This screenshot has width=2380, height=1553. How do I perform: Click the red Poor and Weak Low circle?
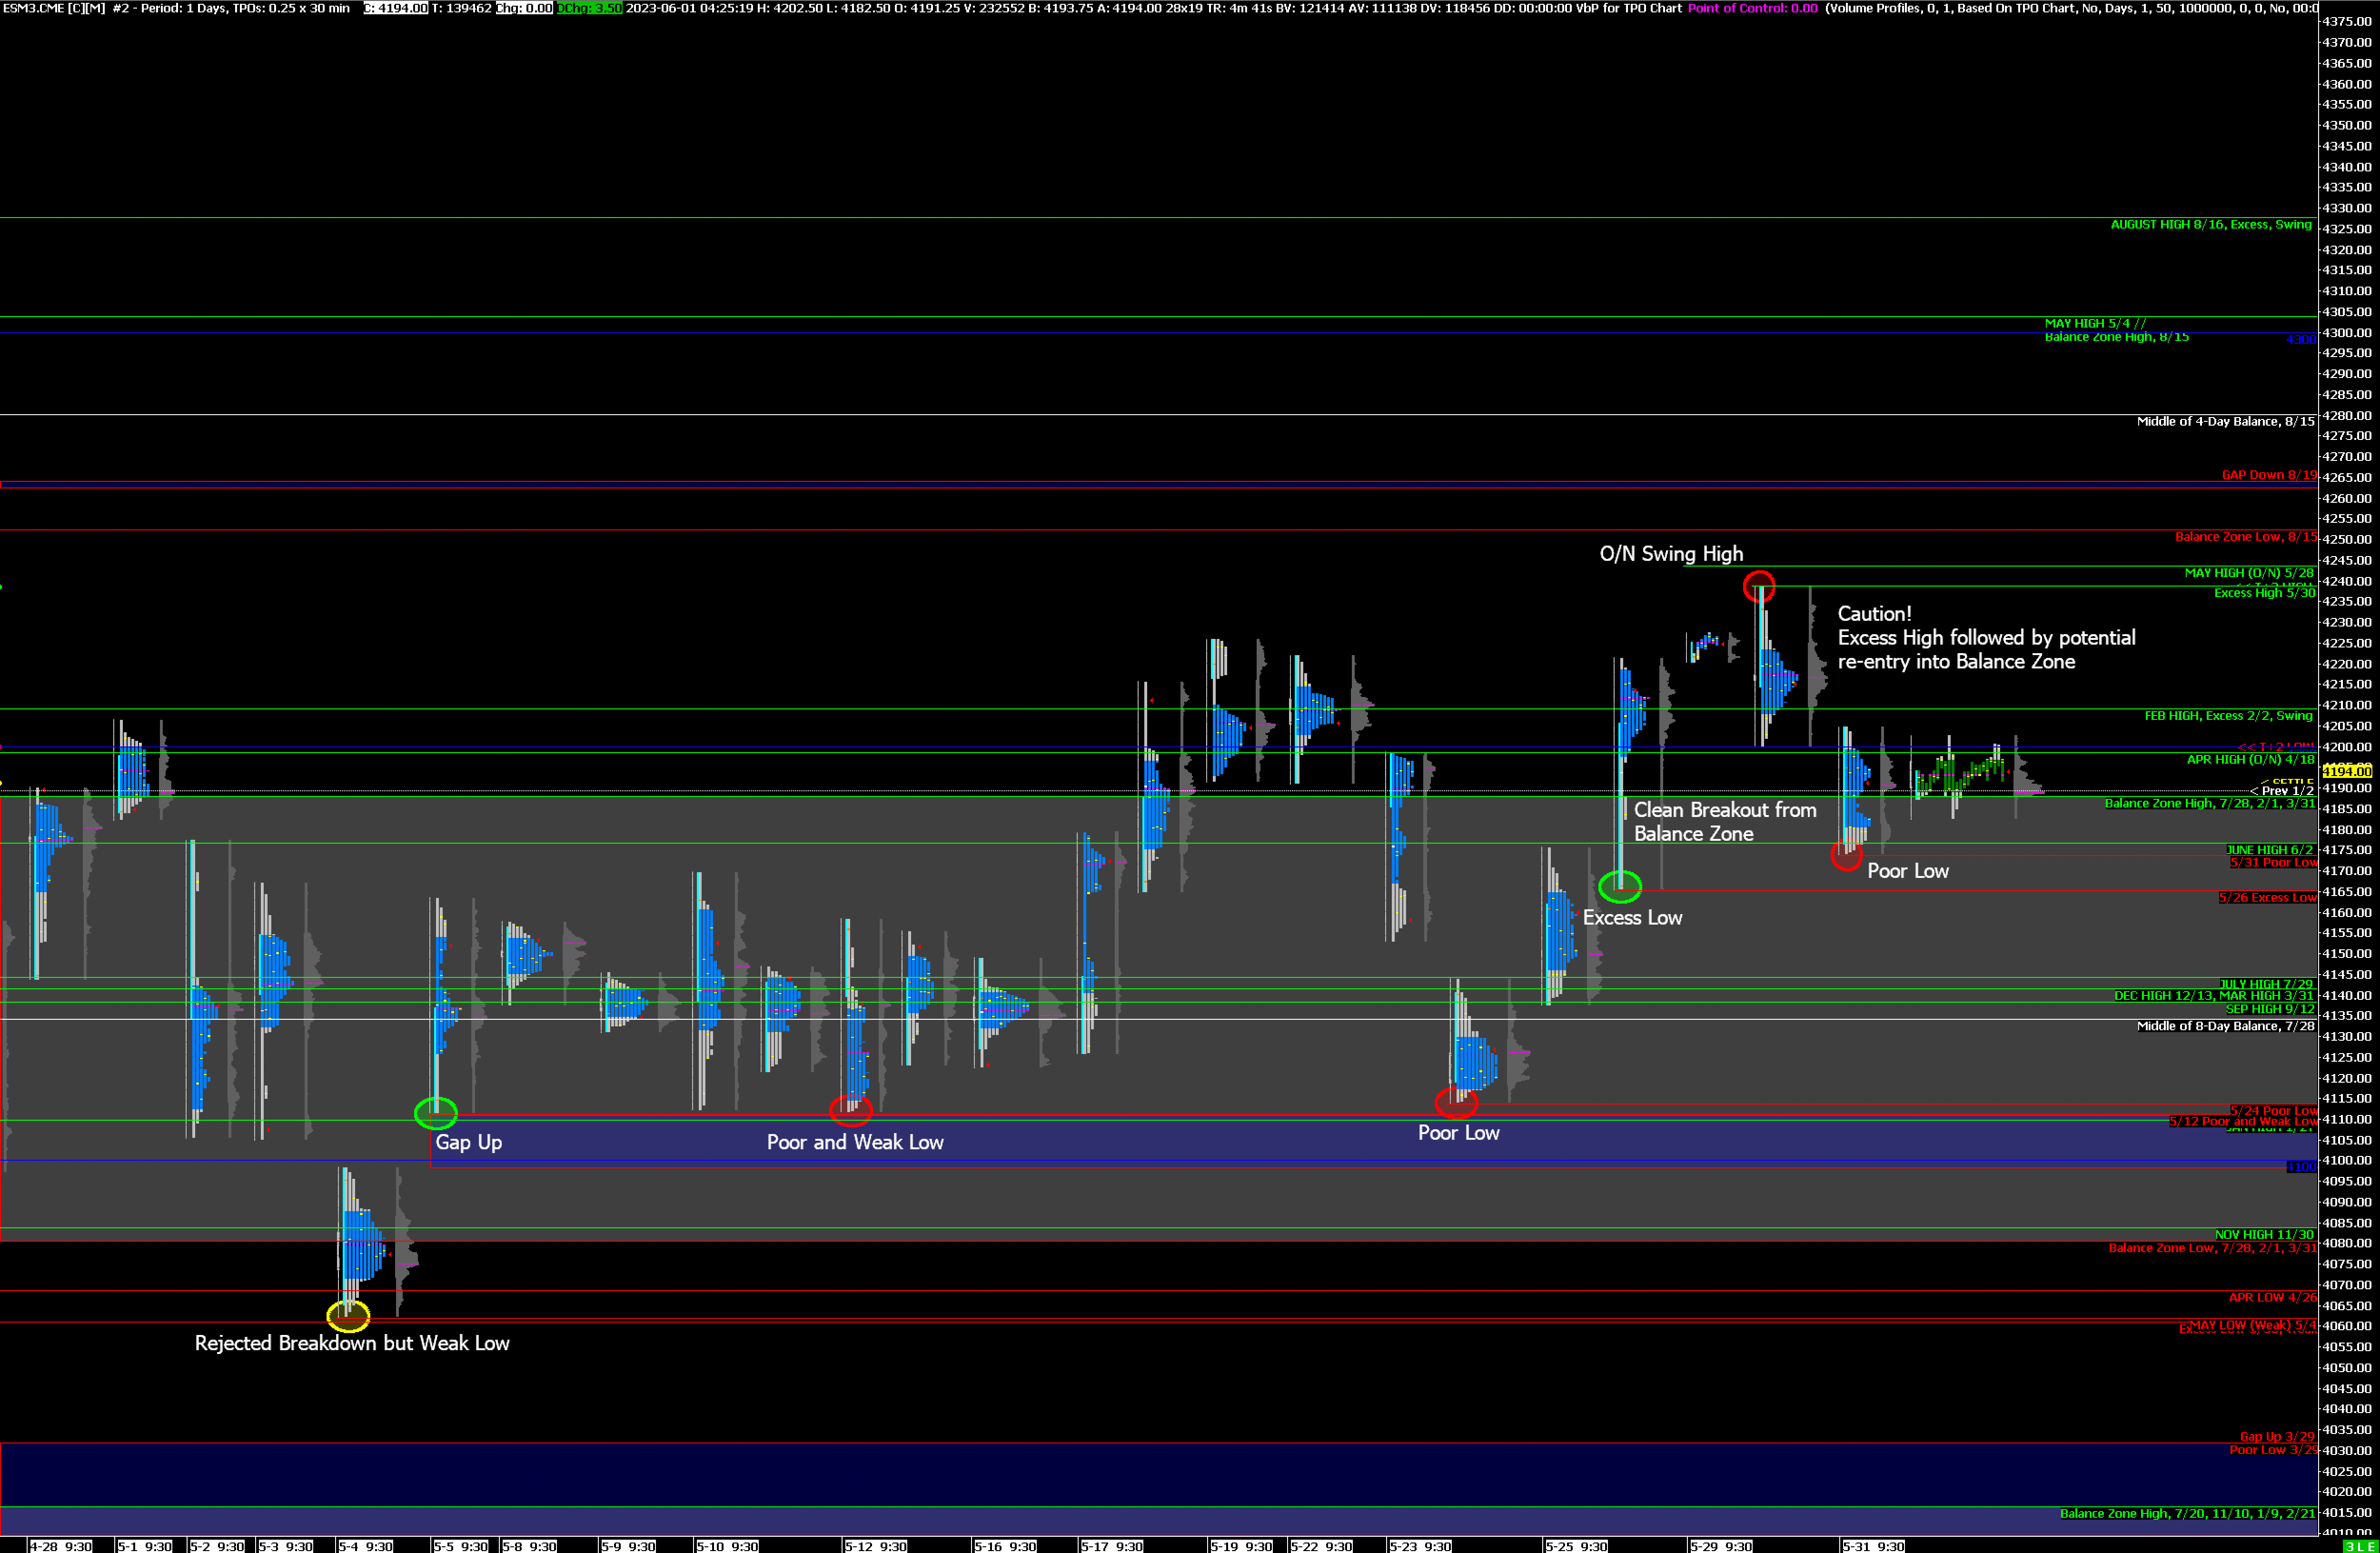pos(851,1110)
